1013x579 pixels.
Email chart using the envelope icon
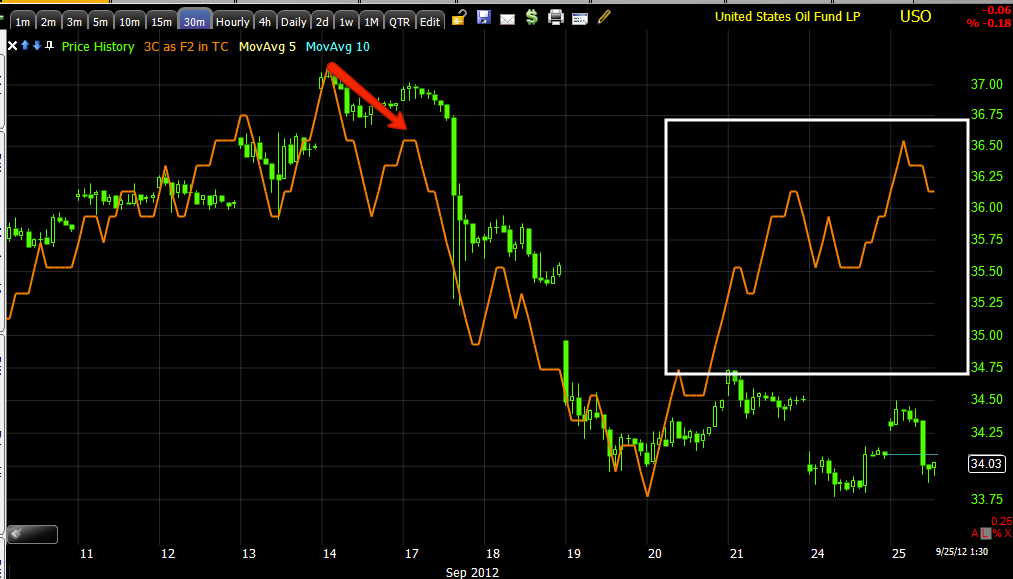point(508,19)
